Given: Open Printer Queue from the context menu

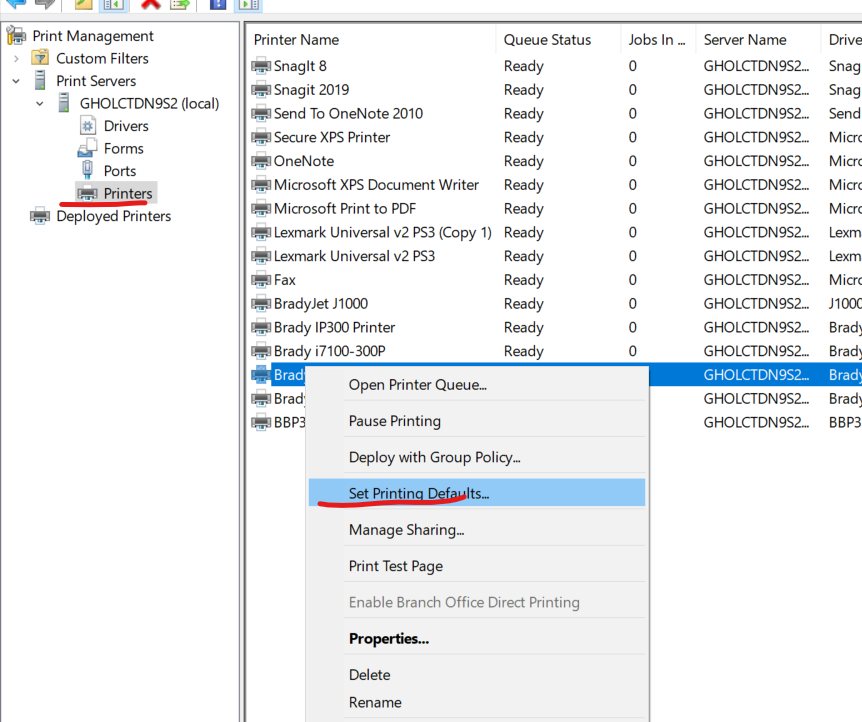Looking at the screenshot, I should tap(417, 385).
